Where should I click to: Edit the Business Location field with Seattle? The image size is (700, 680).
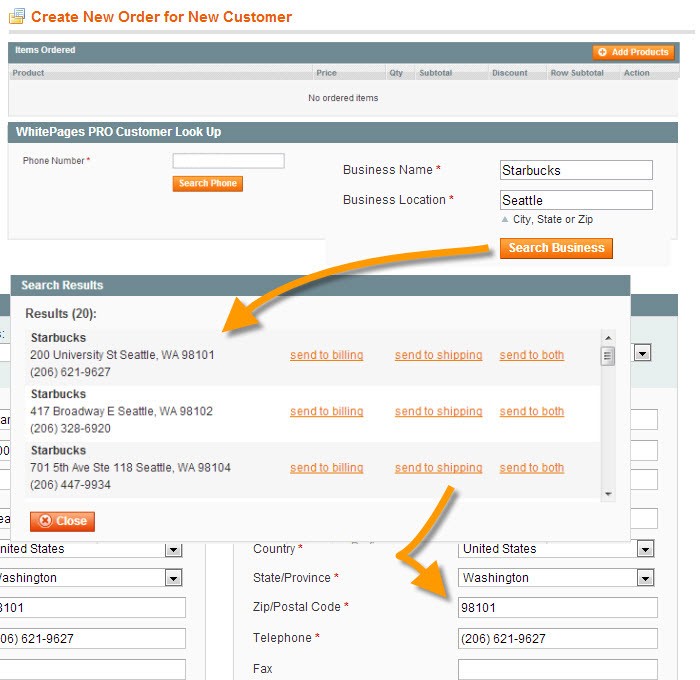[576, 200]
